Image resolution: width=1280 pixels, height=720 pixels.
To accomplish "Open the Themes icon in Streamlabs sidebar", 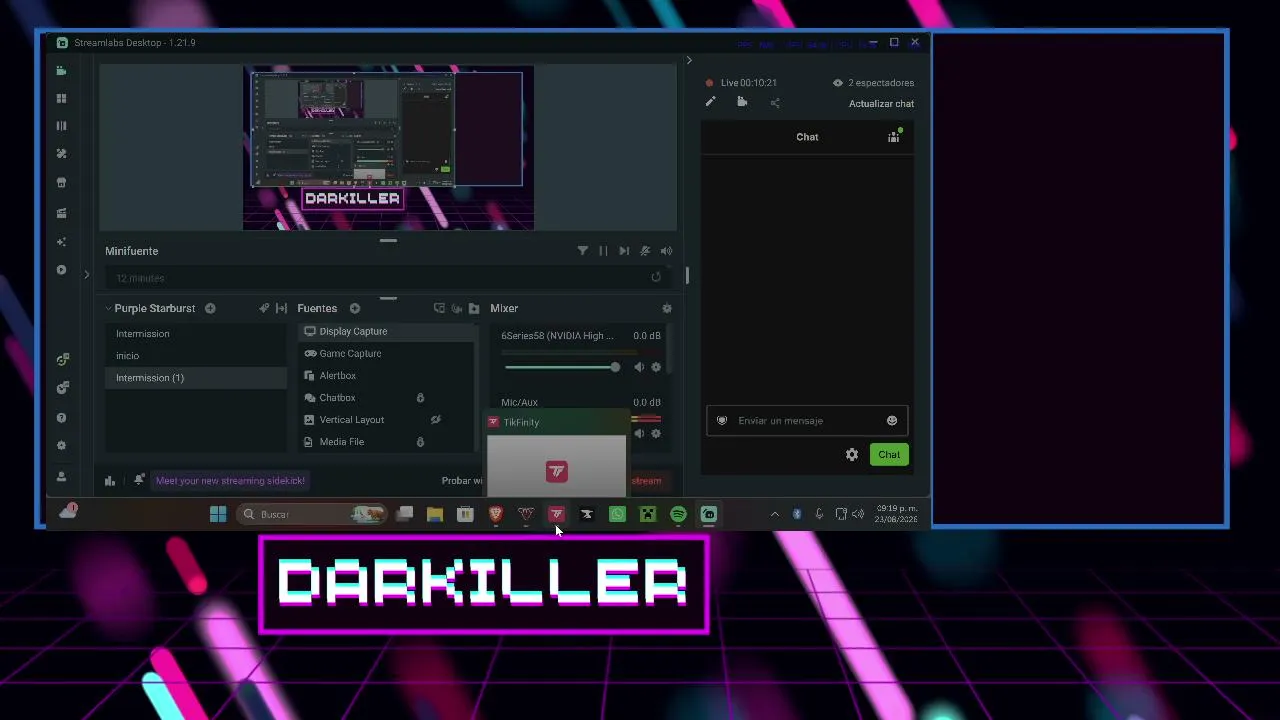I will (x=62, y=154).
